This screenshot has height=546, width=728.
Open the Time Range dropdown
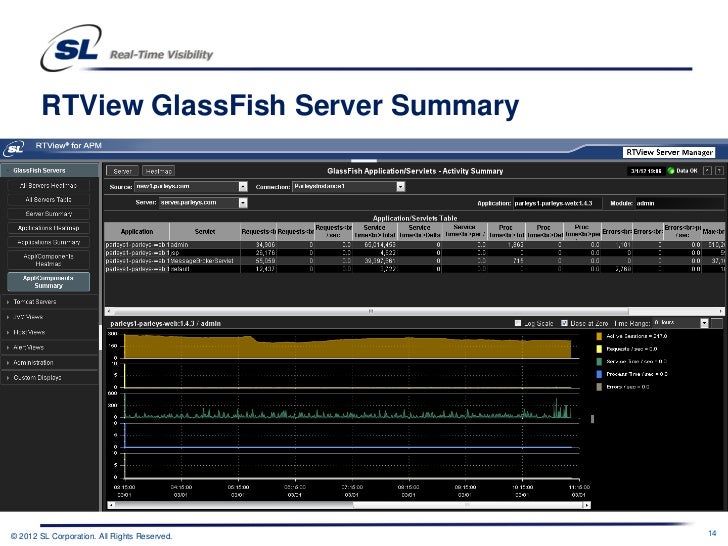point(704,323)
